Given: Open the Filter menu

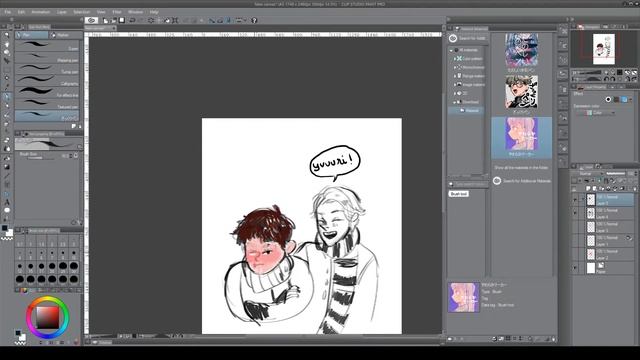Looking at the screenshot, I should 117,12.
